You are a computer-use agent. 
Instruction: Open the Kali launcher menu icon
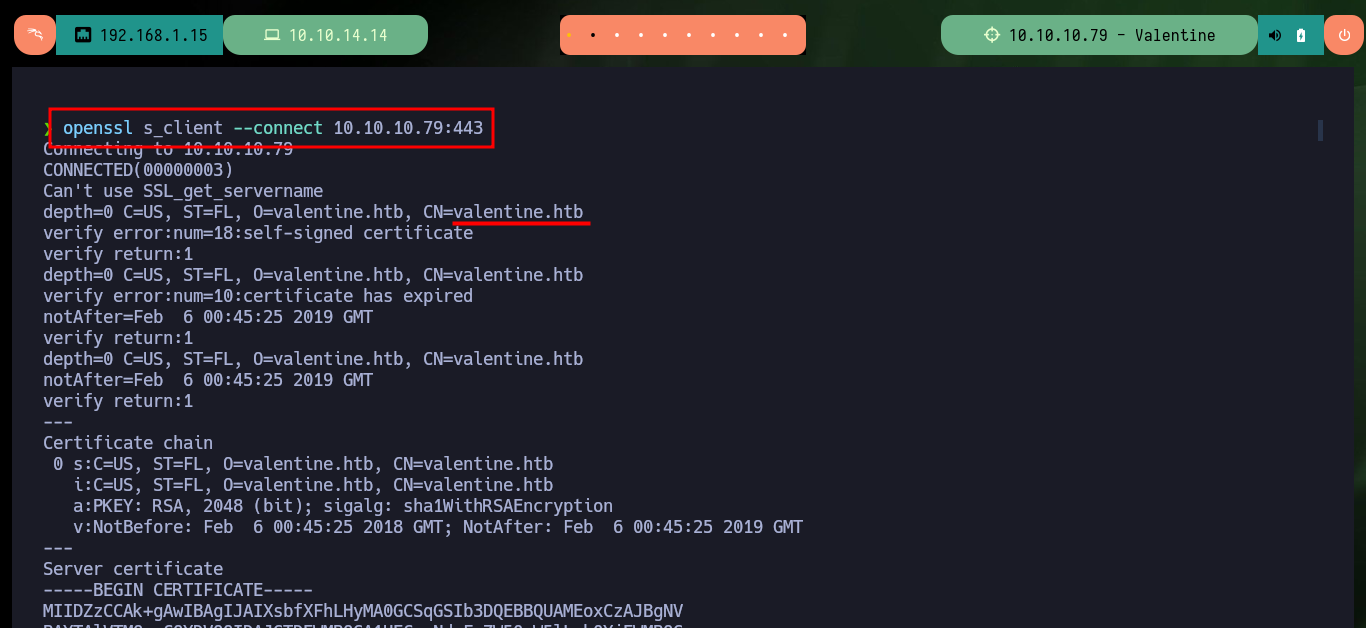(x=35, y=35)
